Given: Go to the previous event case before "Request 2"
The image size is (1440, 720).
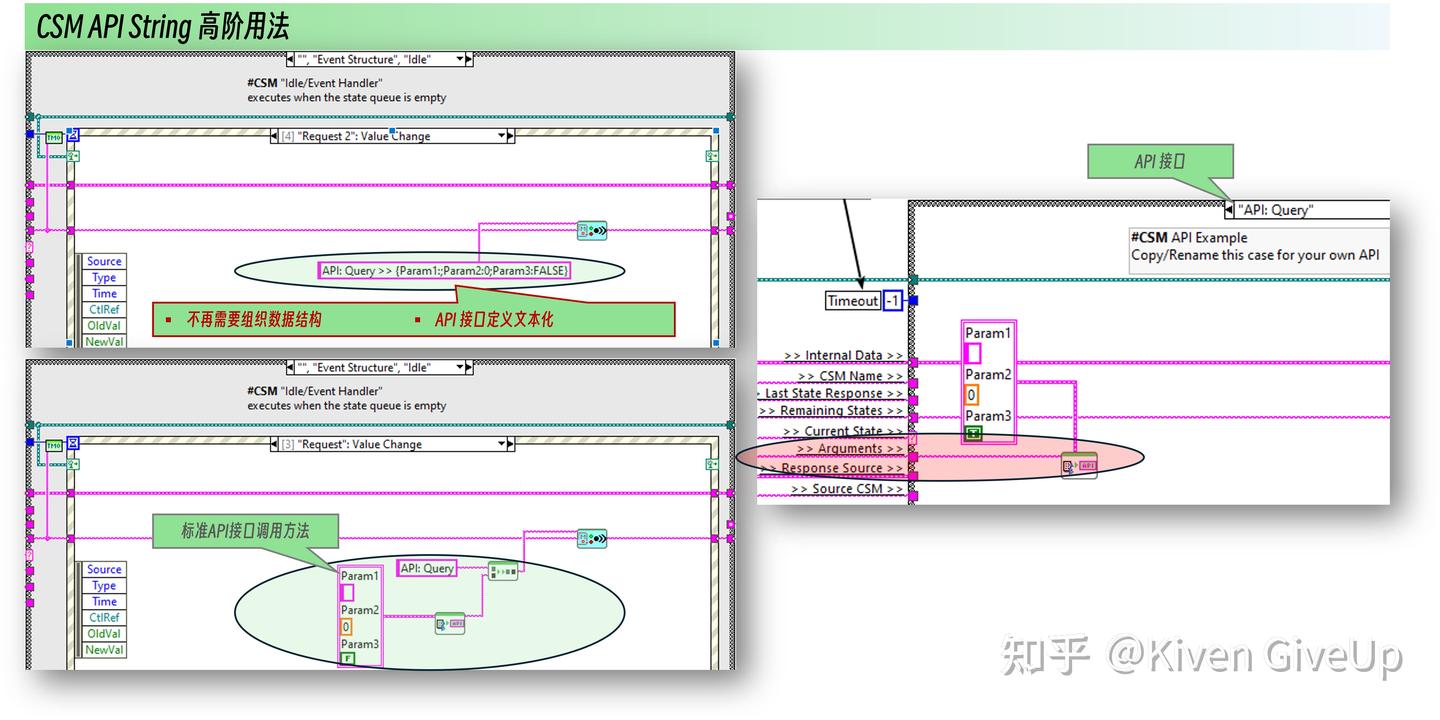Looking at the screenshot, I should tap(275, 136).
